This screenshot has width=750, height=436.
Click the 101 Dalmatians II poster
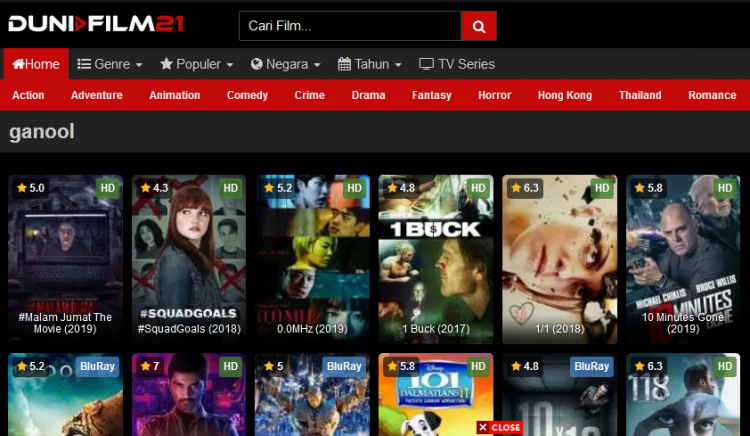[x=436, y=394]
